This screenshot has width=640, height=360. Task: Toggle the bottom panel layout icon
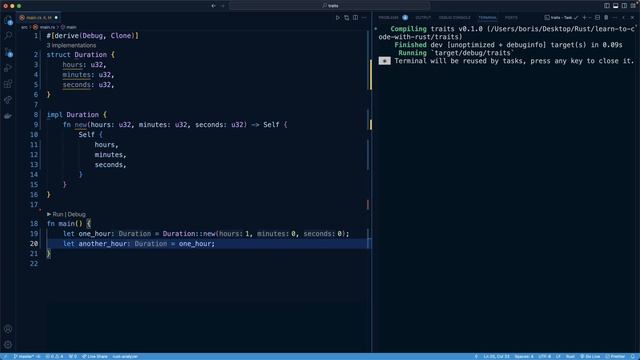616,6
